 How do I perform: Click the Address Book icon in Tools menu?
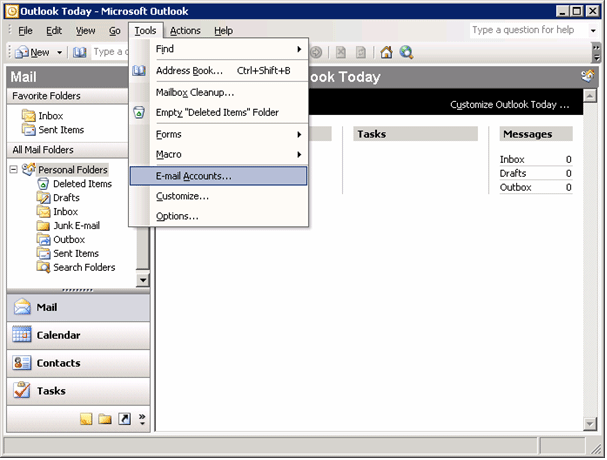pos(139,71)
